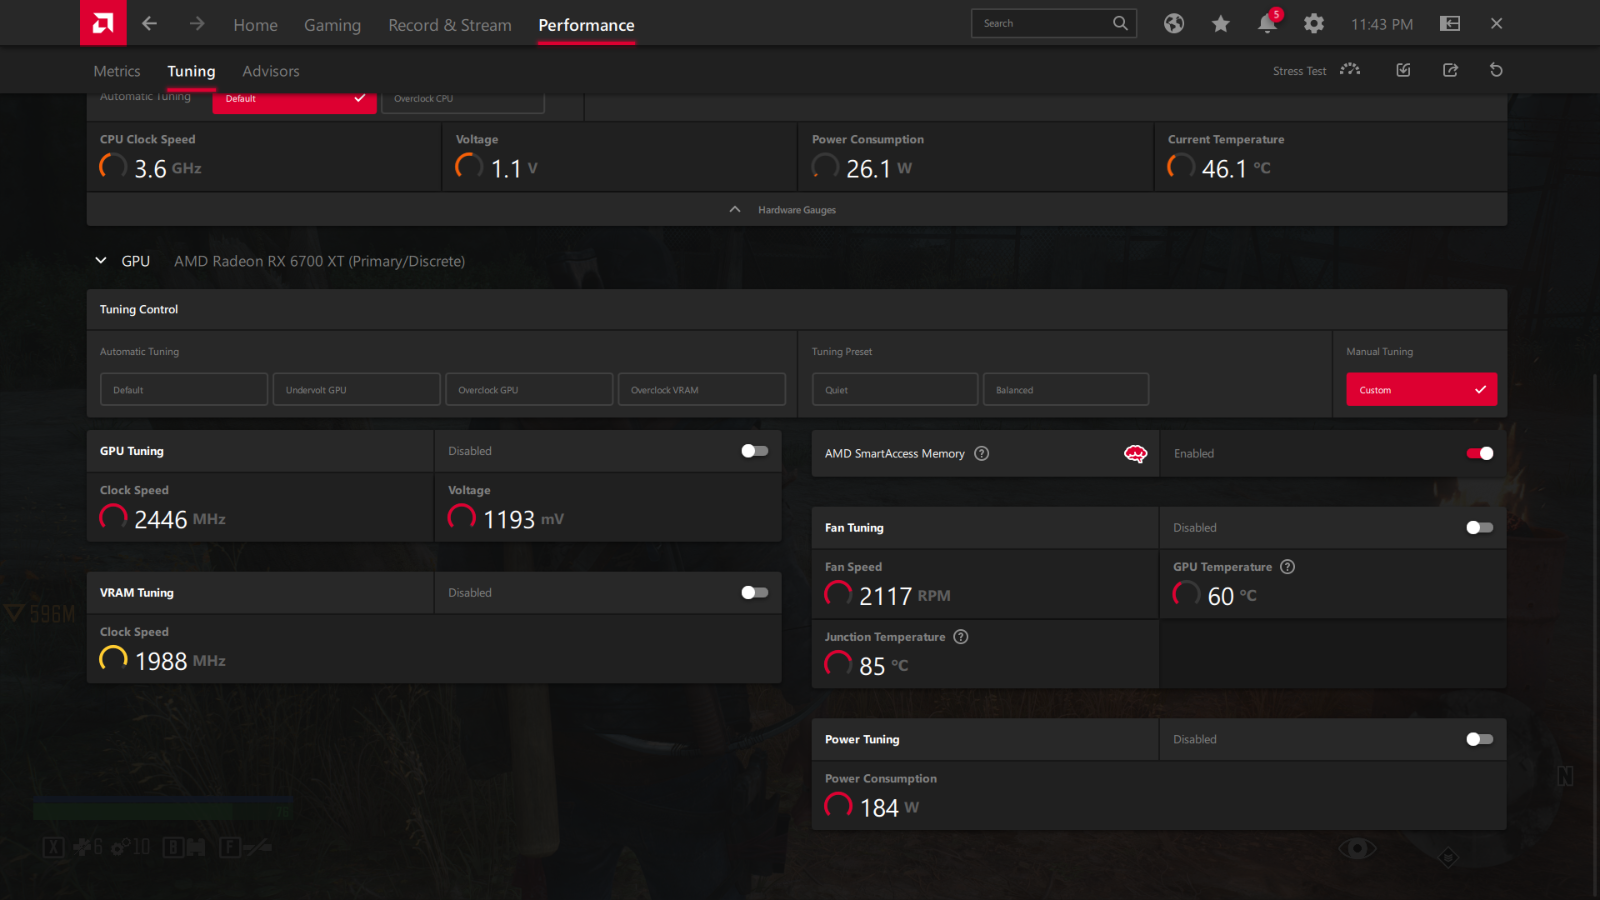Select Overclock VRAM preset
Image resolution: width=1600 pixels, height=900 pixels.
[x=702, y=389]
